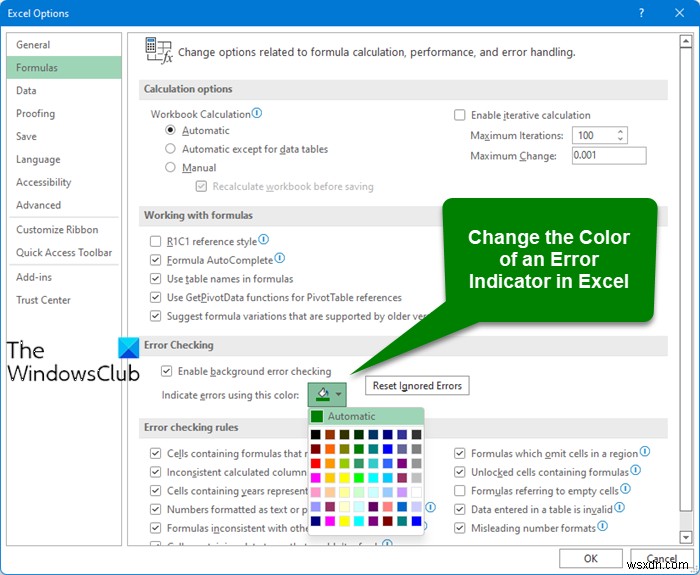Decrease Maximum Iterations with down spinner
Image resolution: width=700 pixels, height=575 pixels.
[x=620, y=139]
